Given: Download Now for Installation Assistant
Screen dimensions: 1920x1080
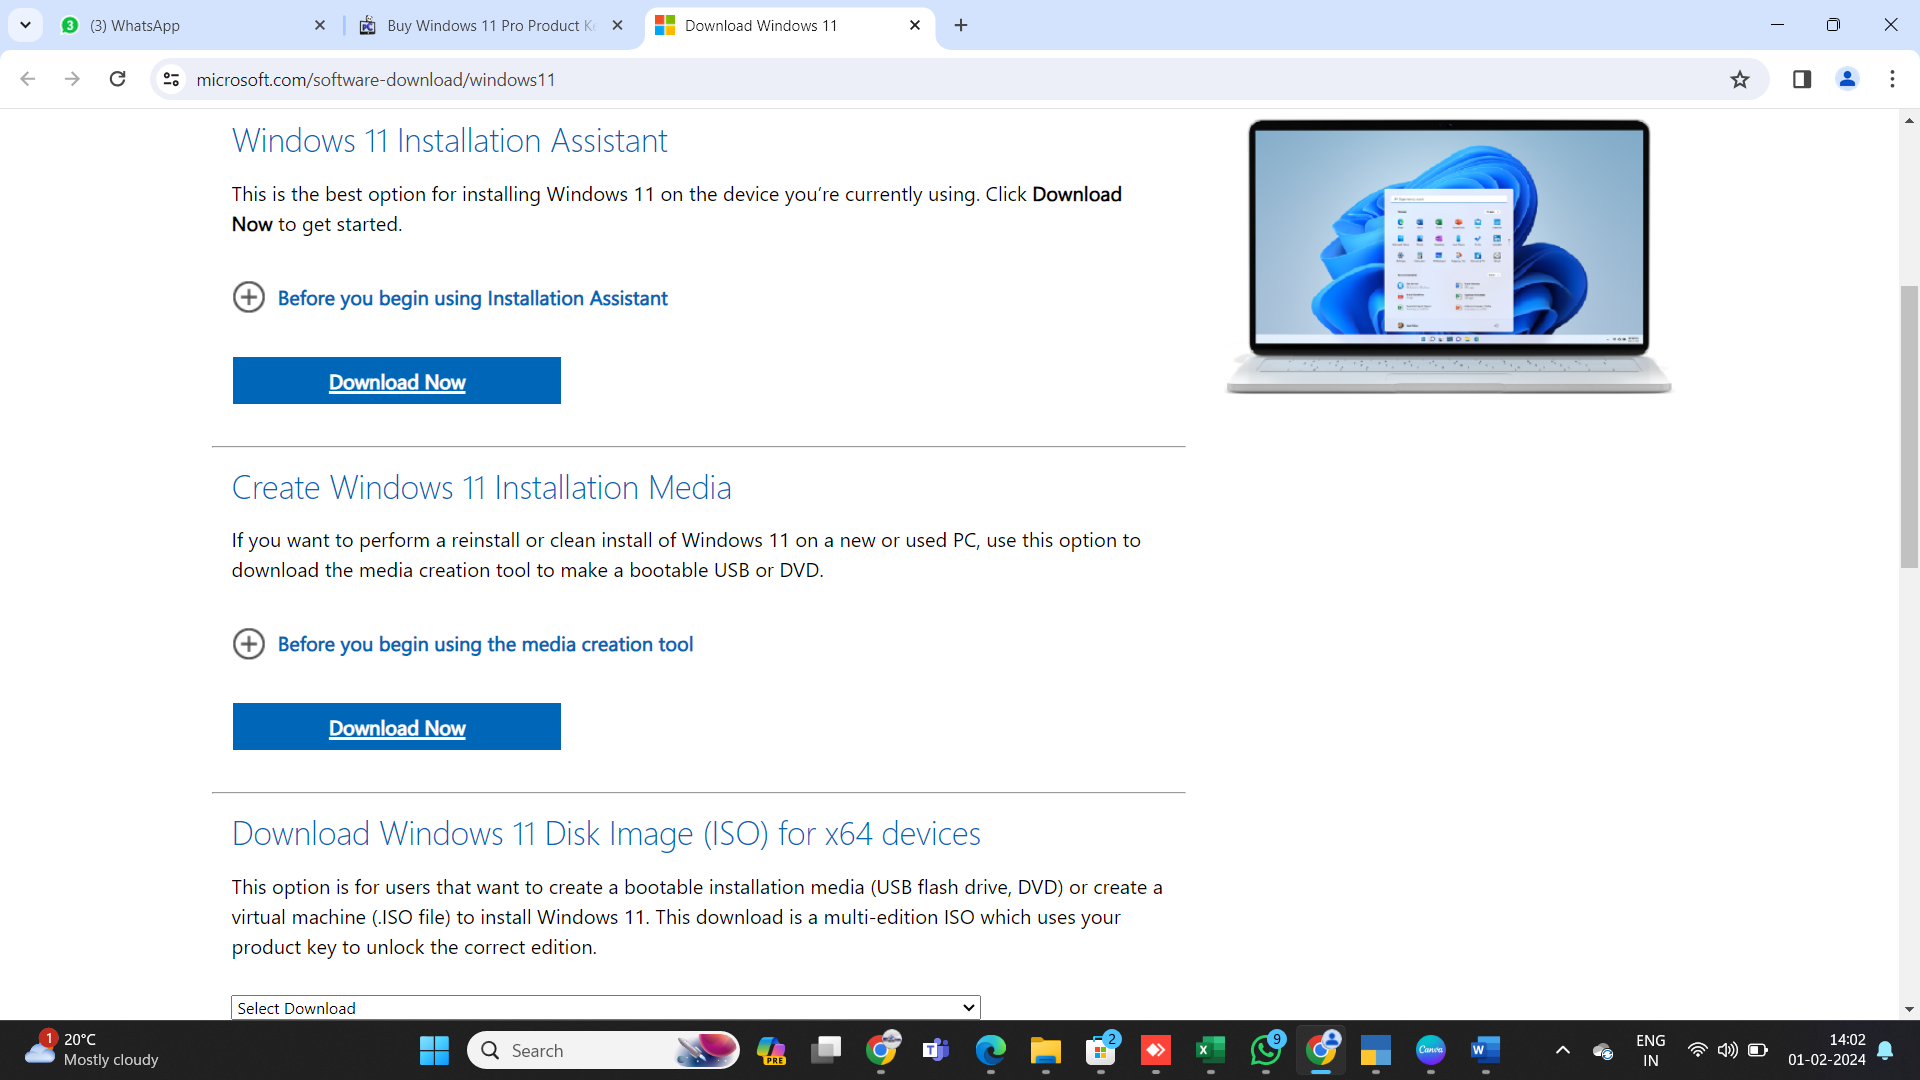Looking at the screenshot, I should click(x=397, y=381).
